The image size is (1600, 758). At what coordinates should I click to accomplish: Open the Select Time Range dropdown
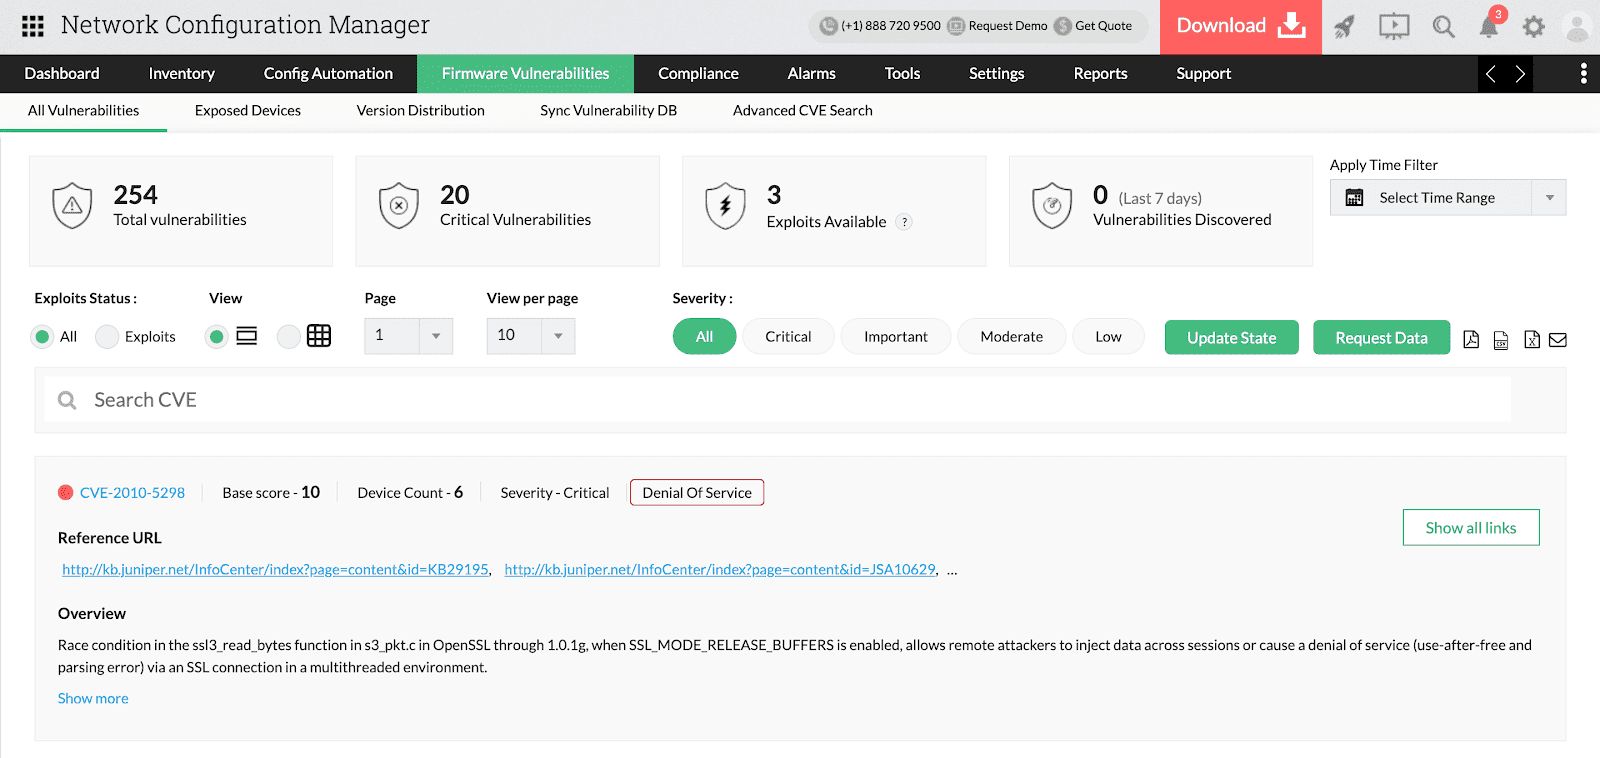pos(1448,198)
